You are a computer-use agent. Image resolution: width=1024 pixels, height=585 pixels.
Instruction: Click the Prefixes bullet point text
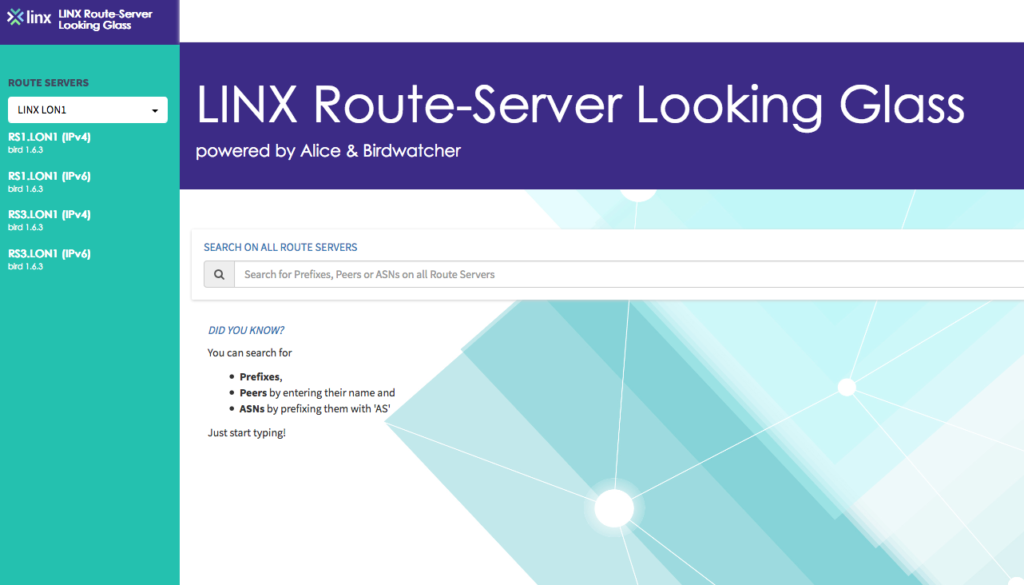tap(260, 376)
